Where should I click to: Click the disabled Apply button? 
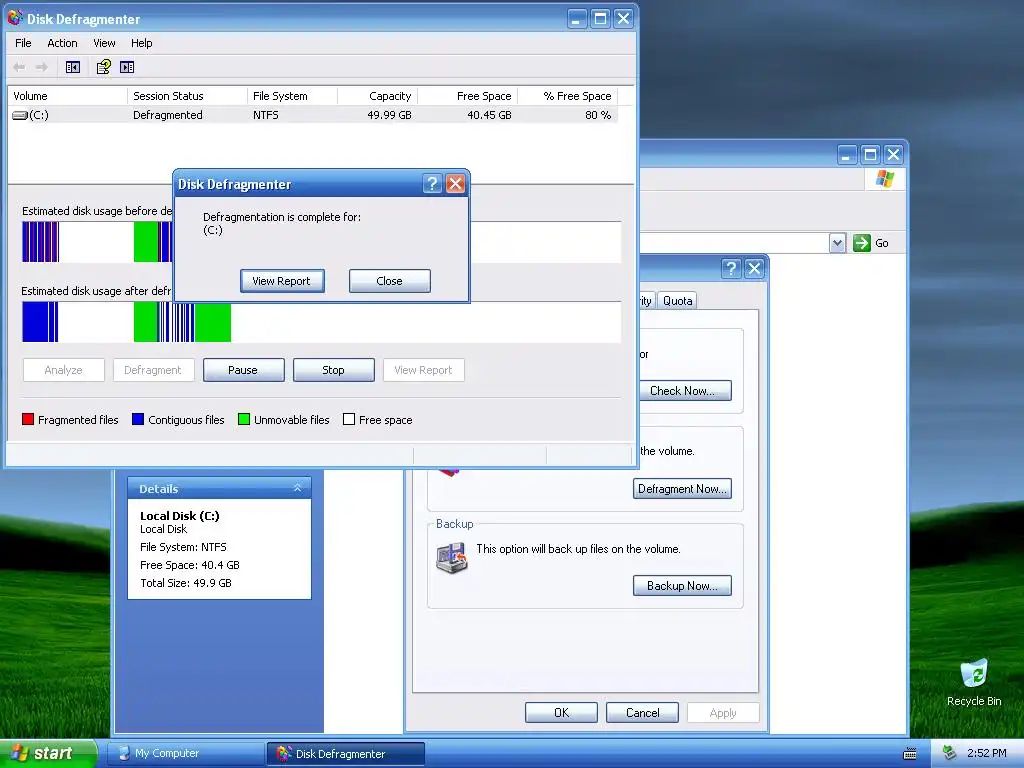[723, 712]
